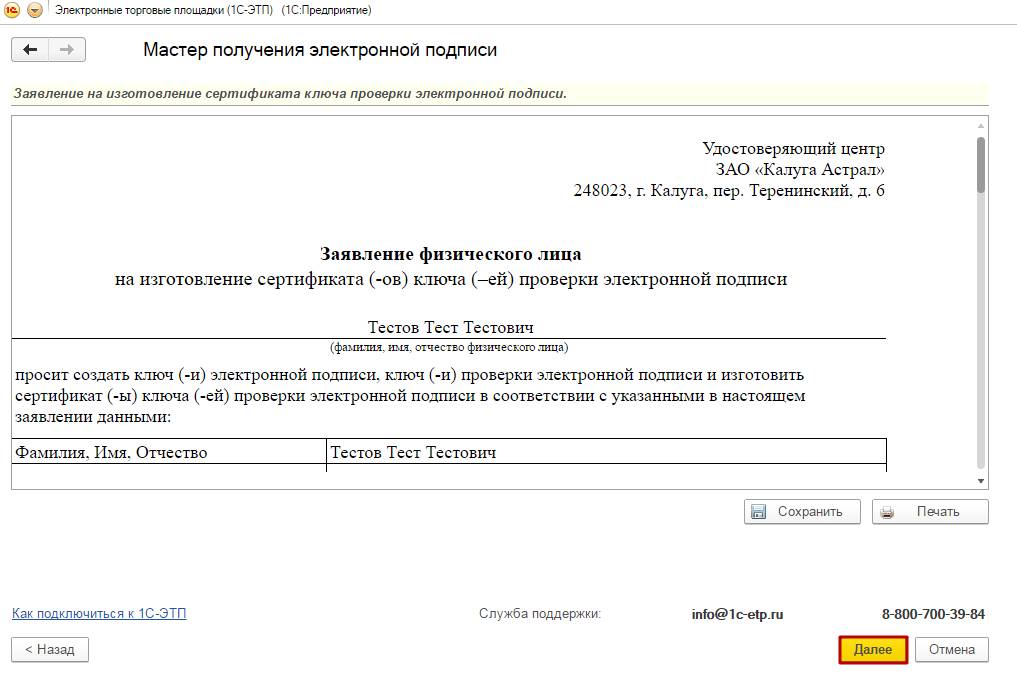Click the phone number 8-800-700-39-84
Image resolution: width=1017 pixels, height=675 pixels.
click(x=933, y=614)
